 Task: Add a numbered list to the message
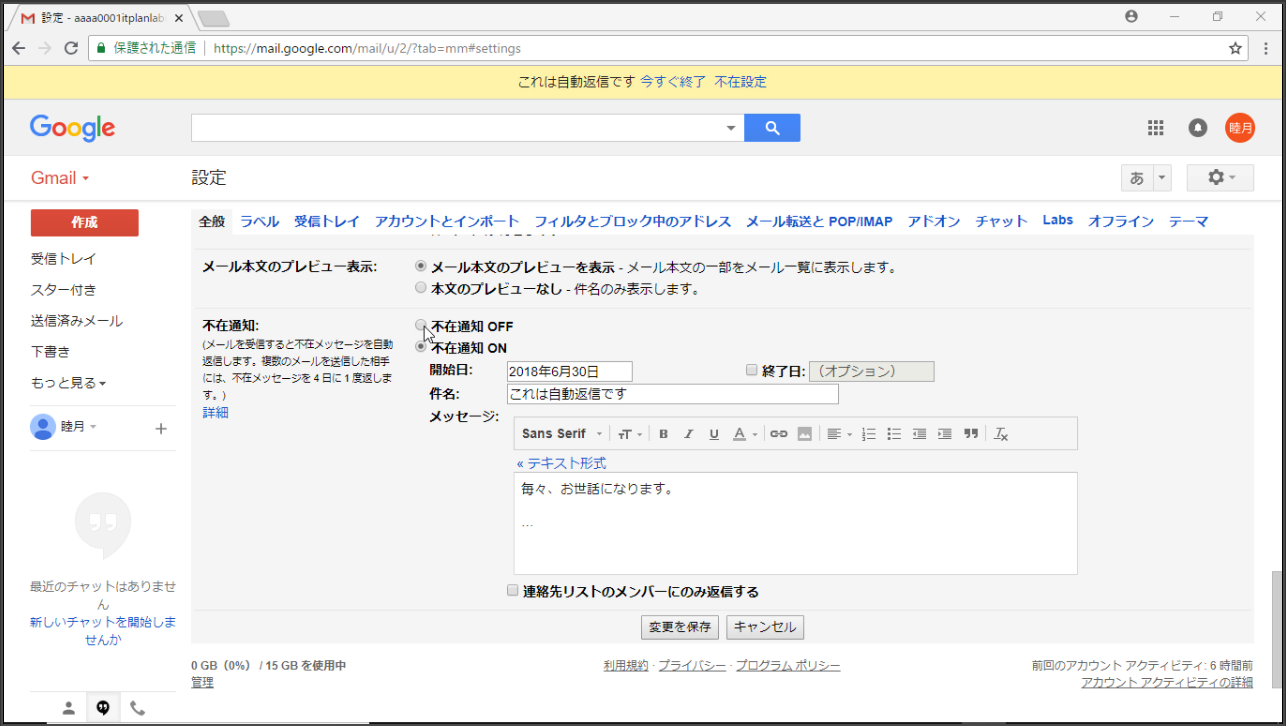(x=869, y=434)
